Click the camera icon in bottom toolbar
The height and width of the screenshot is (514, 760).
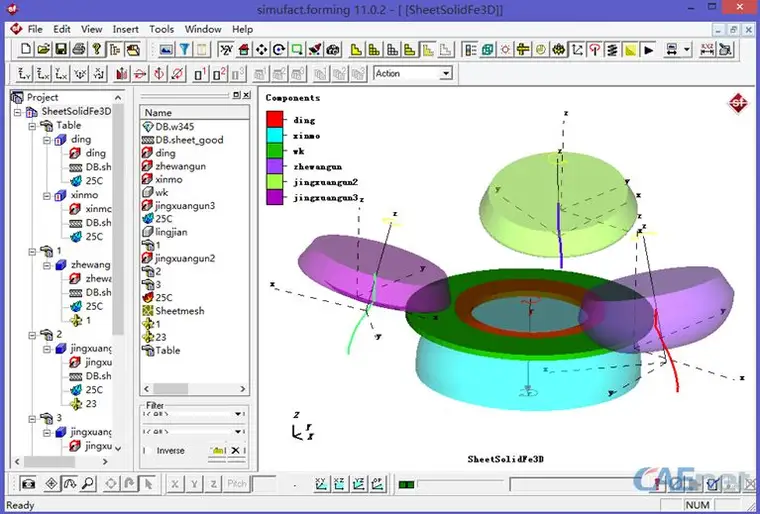coord(28,483)
